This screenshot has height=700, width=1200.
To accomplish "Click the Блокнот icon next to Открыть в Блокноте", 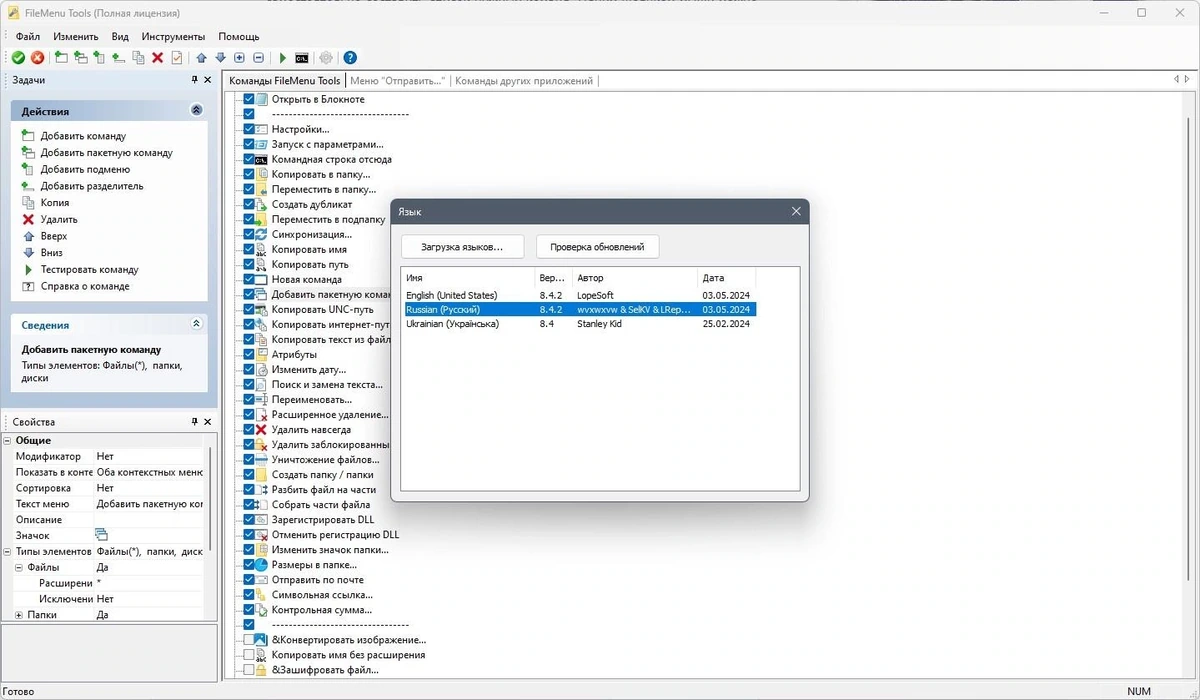I will [x=262, y=99].
